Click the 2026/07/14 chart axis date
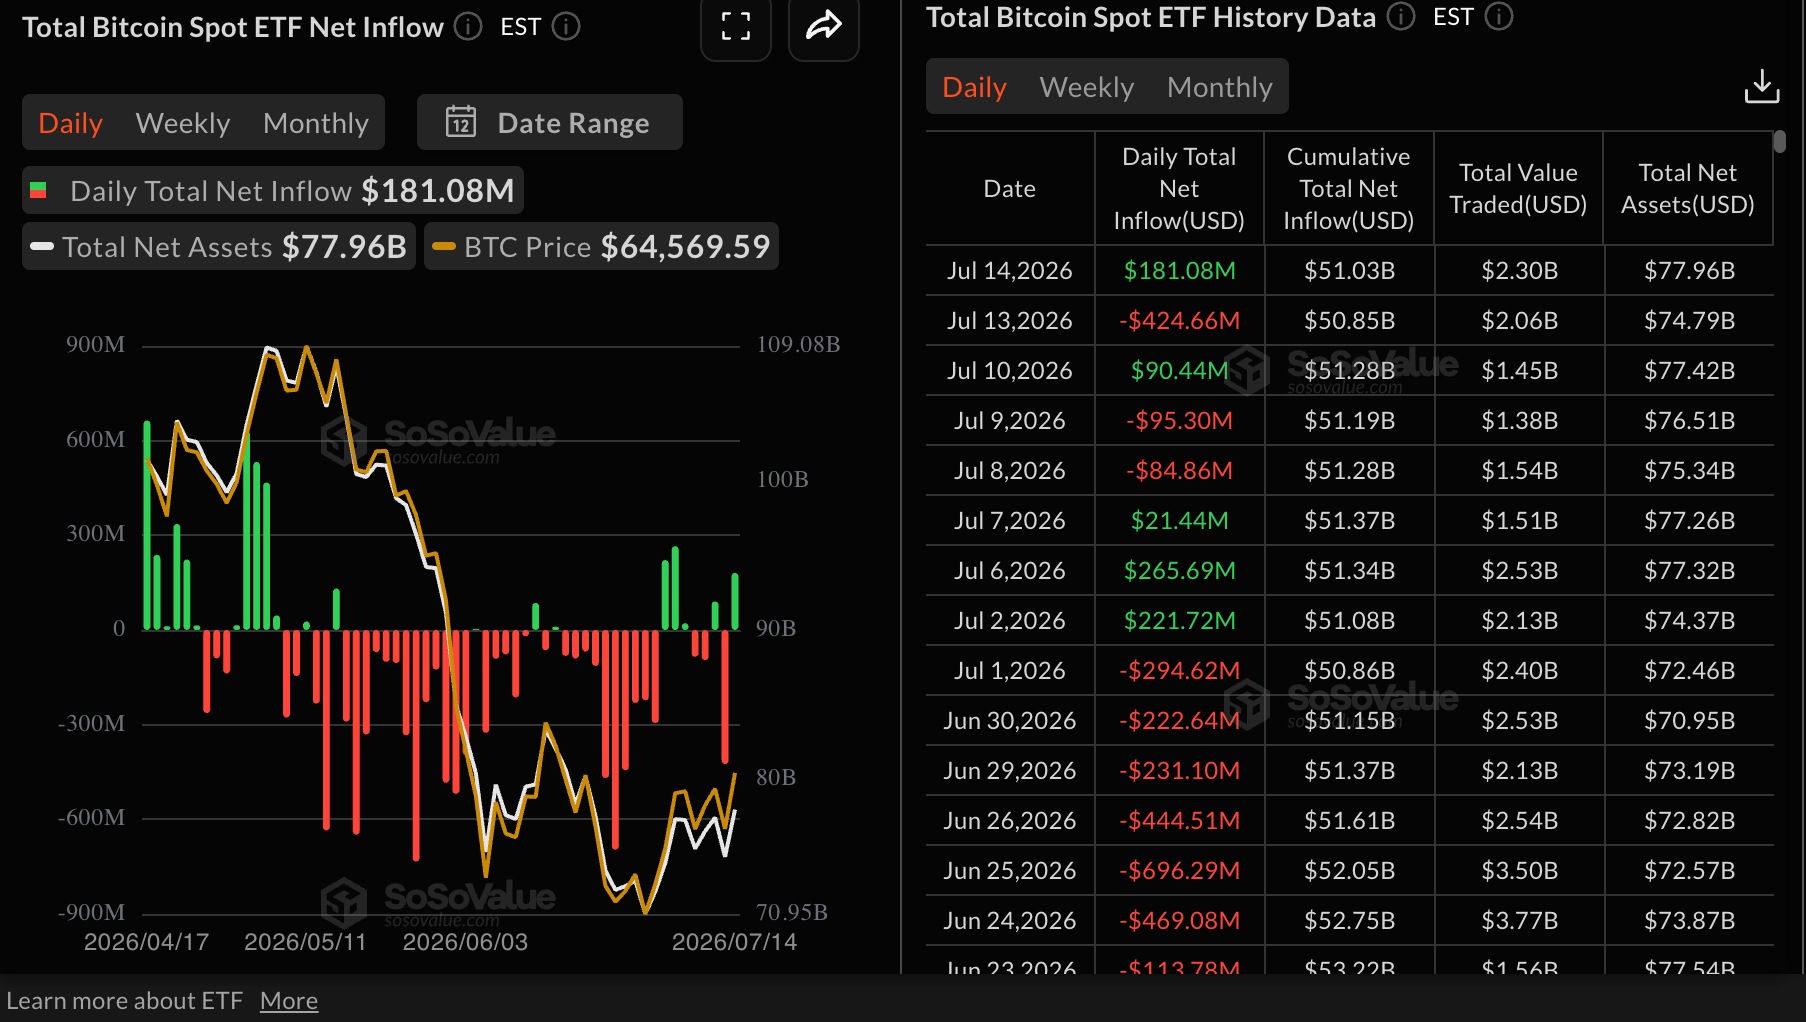Image resolution: width=1806 pixels, height=1022 pixels. point(734,942)
